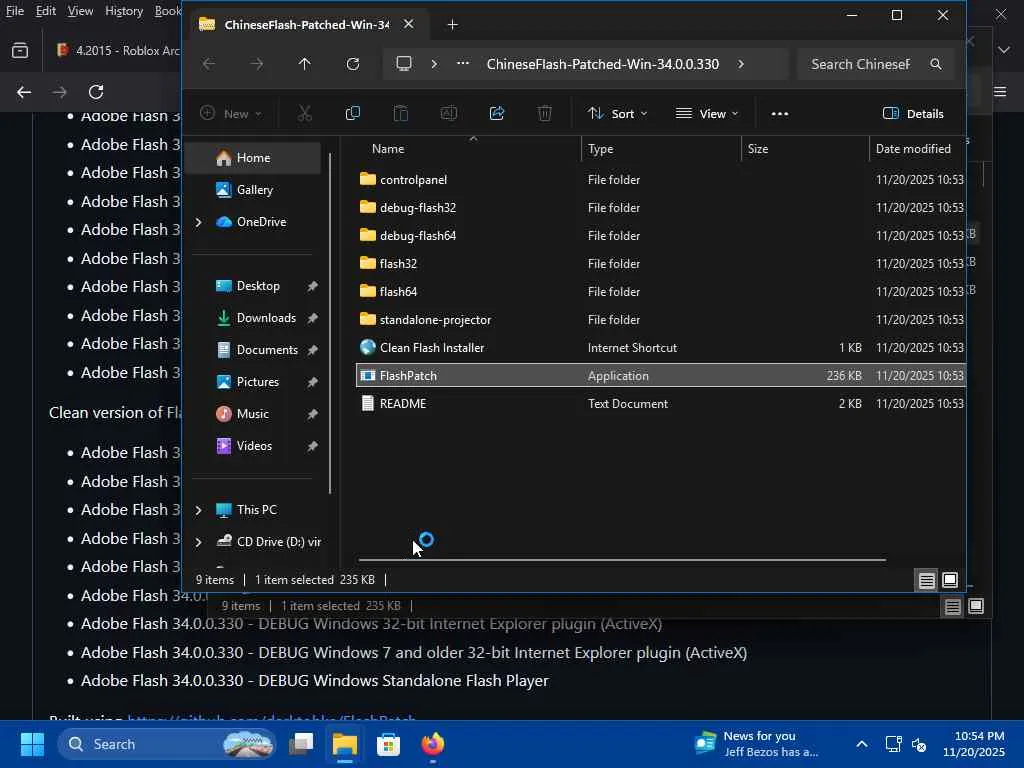Select Gallery in navigation pane
Viewport: 1024px width, 768px height.
[255, 190]
